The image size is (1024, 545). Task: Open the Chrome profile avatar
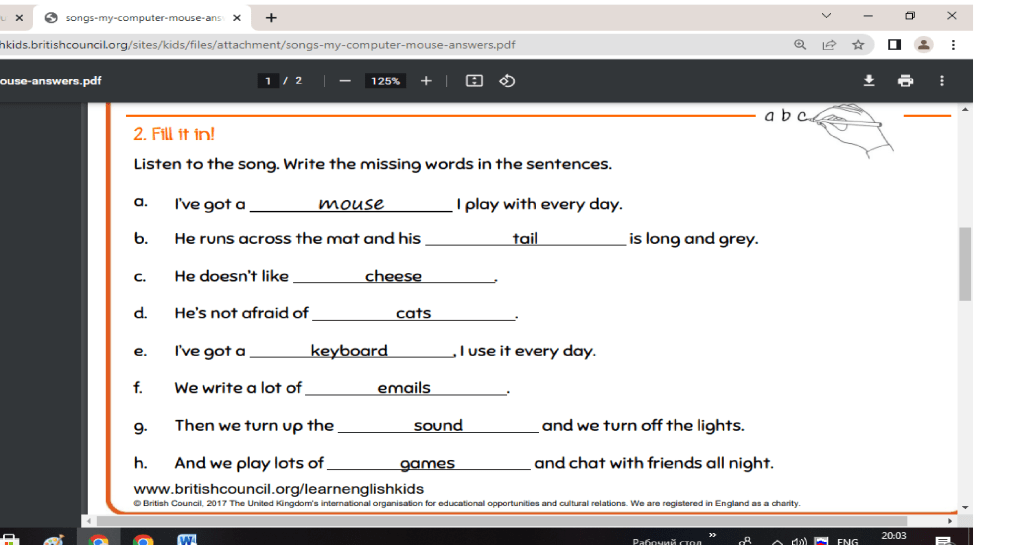pyautogui.click(x=923, y=45)
